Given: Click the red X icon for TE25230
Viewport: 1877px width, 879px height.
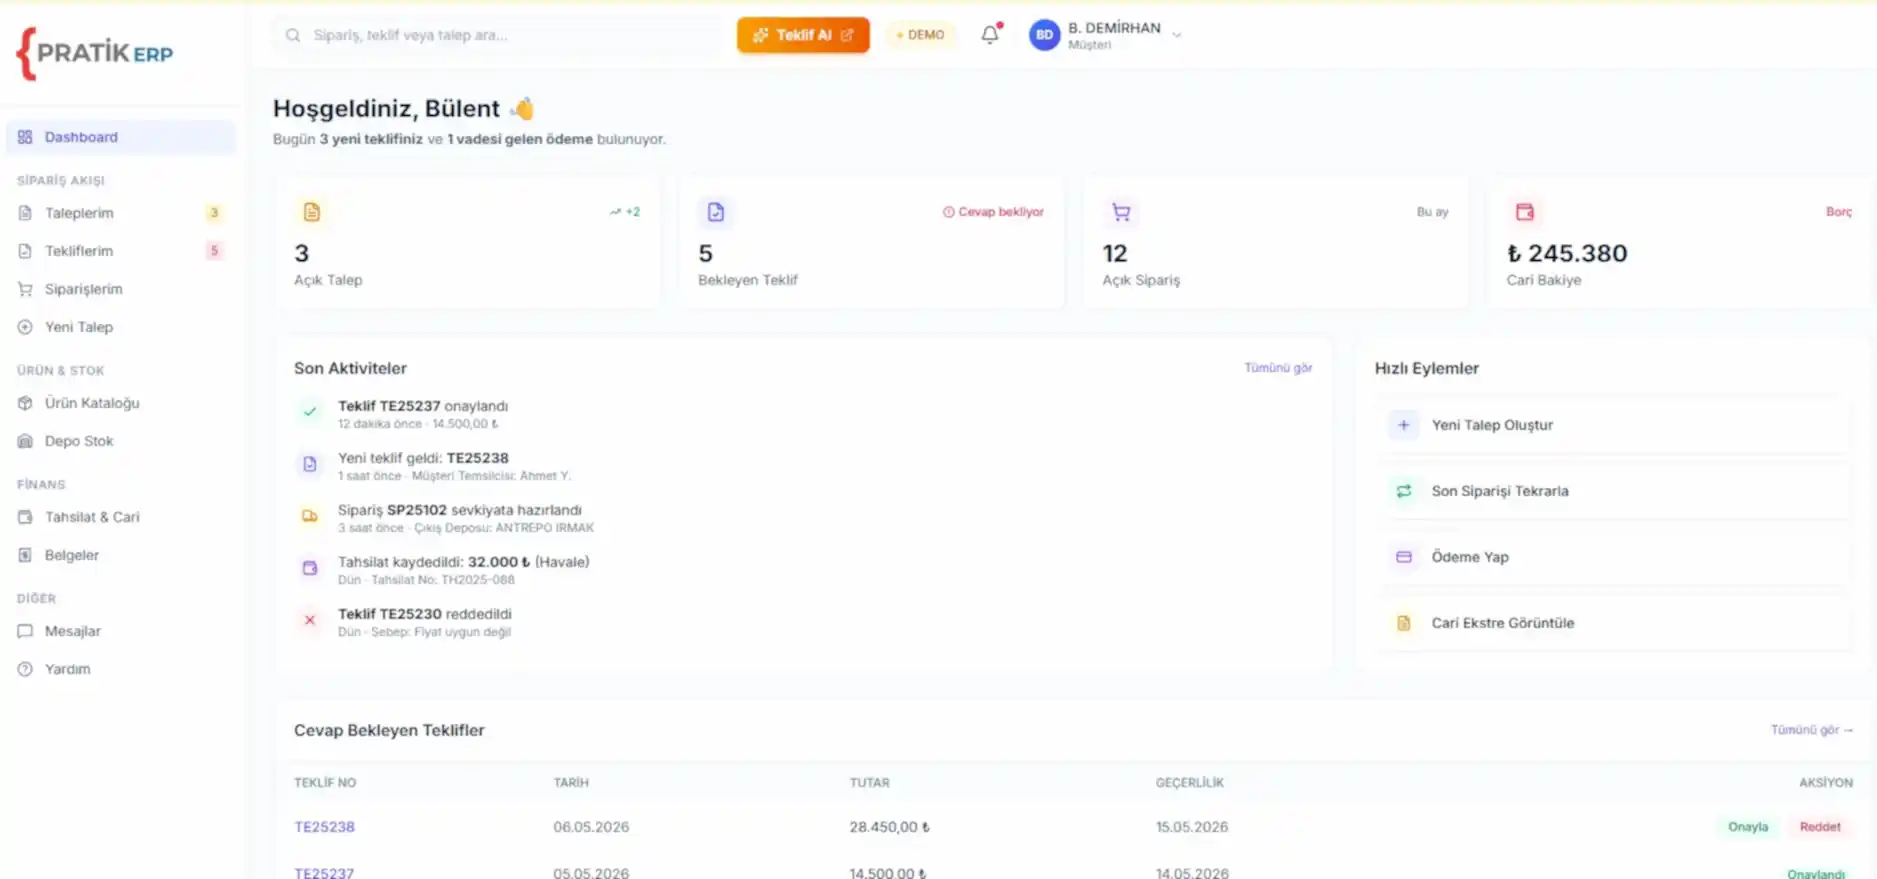Looking at the screenshot, I should [x=310, y=620].
